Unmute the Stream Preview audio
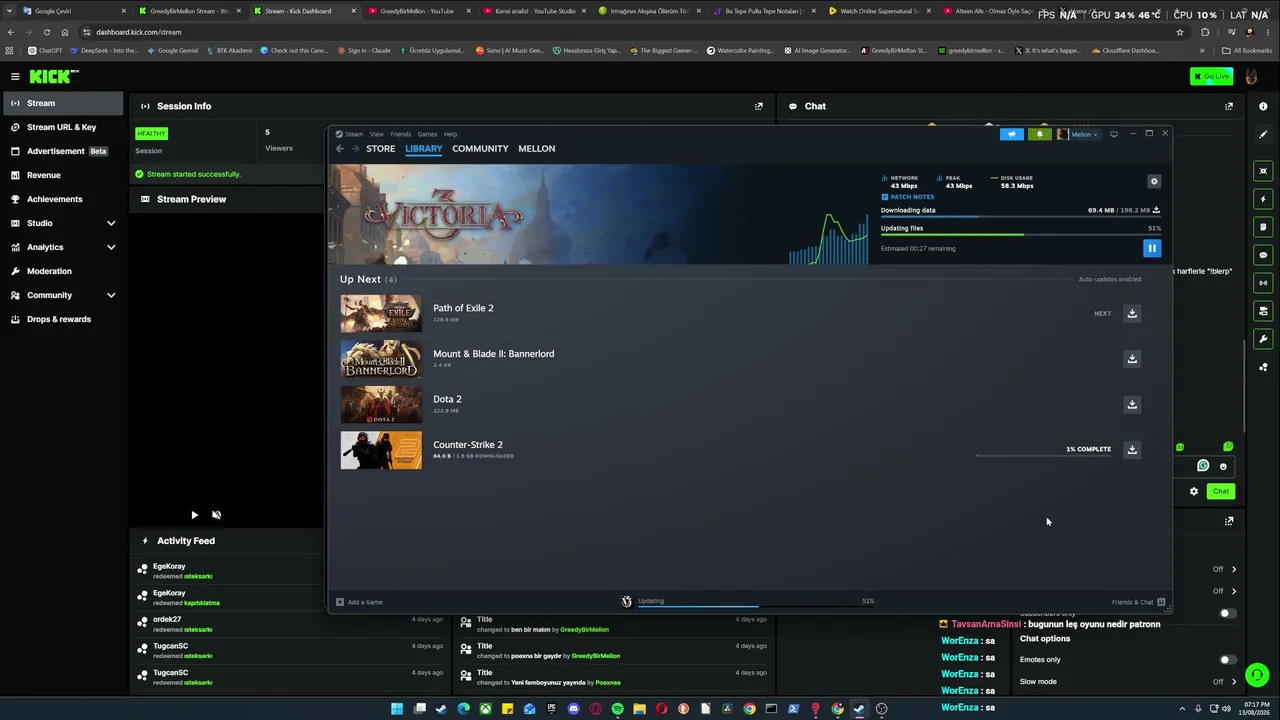 tap(216, 515)
